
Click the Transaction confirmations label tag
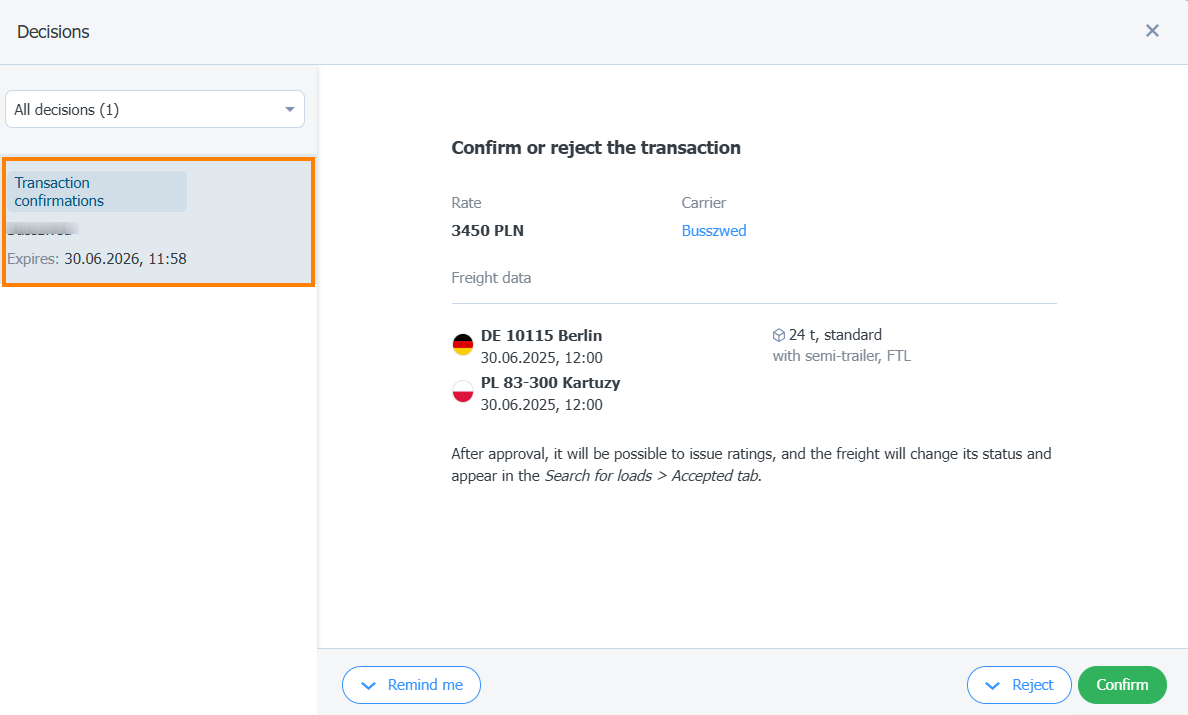click(x=97, y=192)
